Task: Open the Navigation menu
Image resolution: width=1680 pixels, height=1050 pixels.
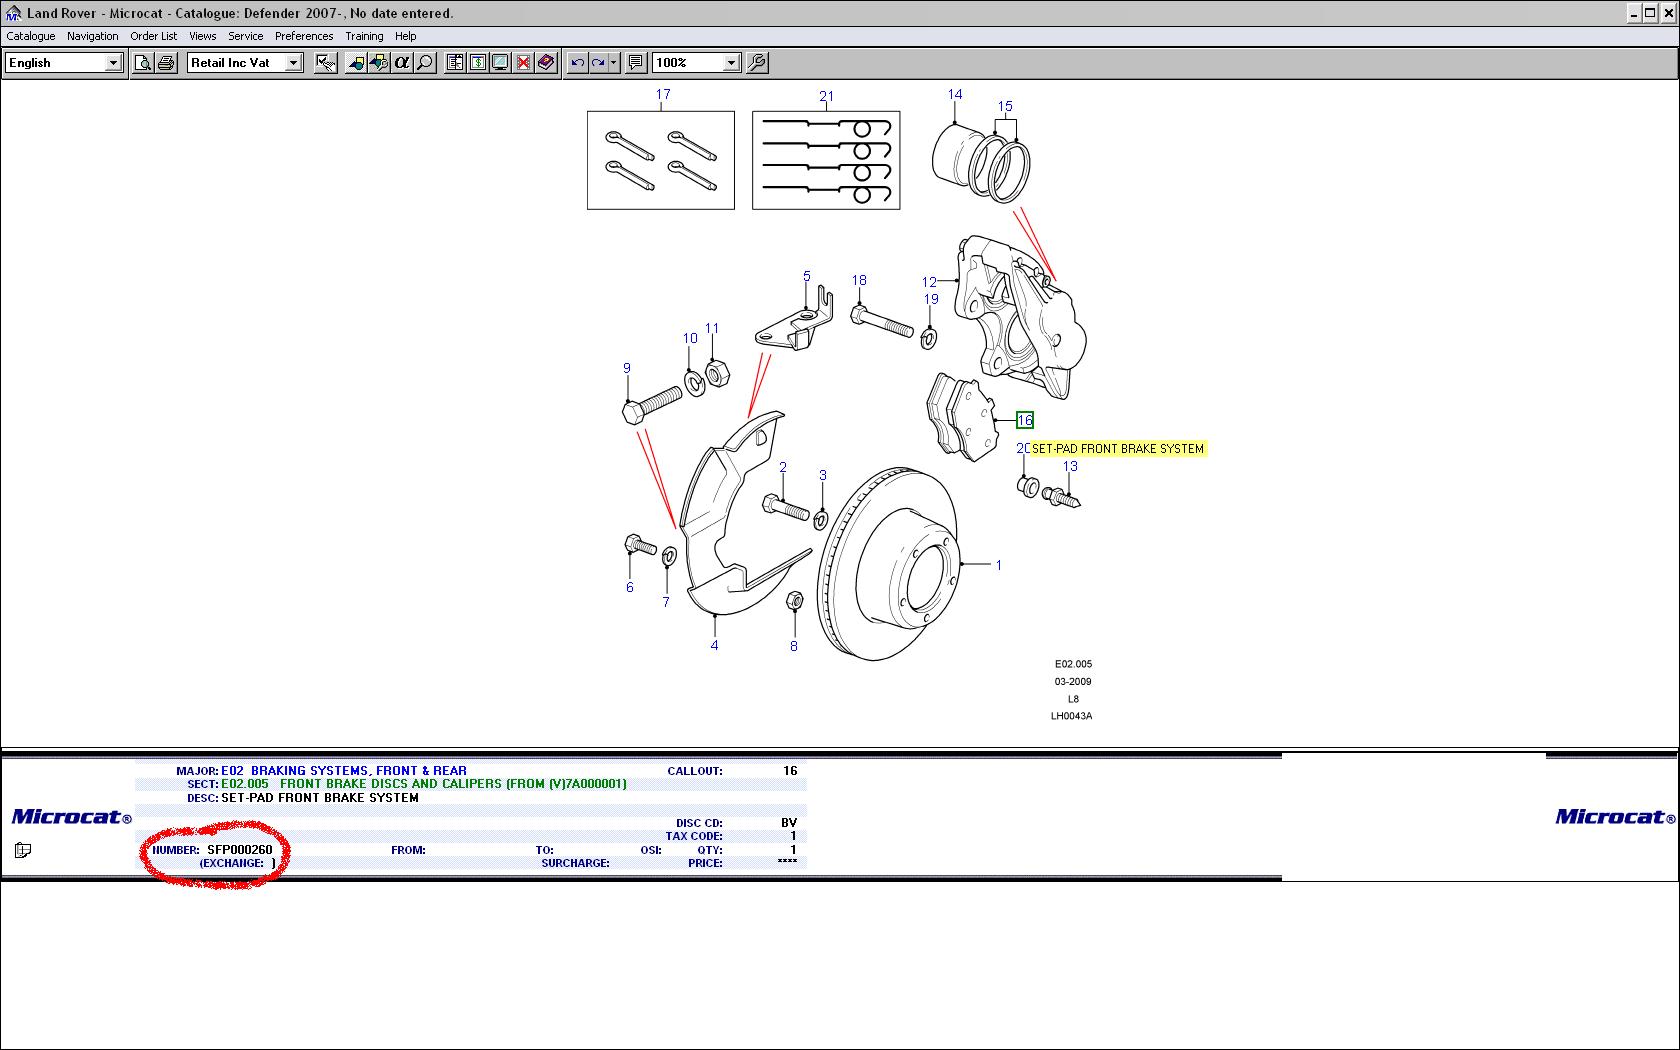Action: pos(93,36)
